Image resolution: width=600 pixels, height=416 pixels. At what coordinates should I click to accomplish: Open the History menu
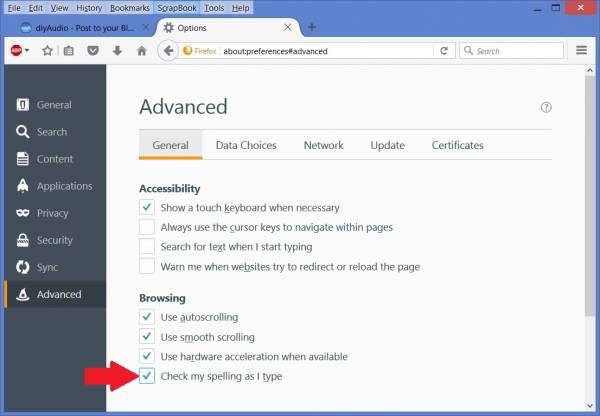[x=89, y=8]
